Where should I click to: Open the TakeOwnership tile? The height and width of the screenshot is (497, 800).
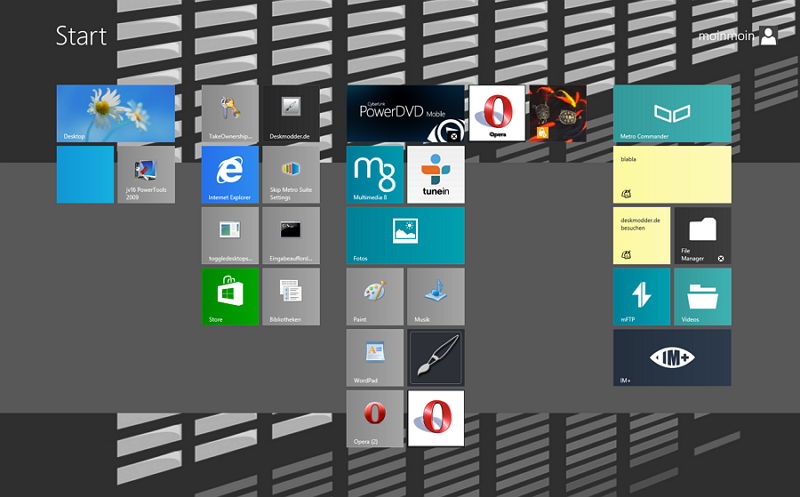(x=230, y=113)
